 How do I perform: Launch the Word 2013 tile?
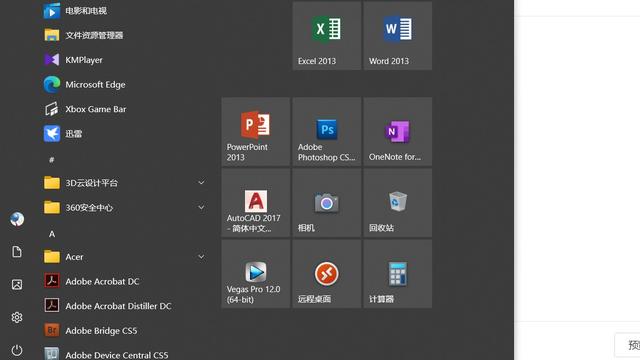(398, 36)
